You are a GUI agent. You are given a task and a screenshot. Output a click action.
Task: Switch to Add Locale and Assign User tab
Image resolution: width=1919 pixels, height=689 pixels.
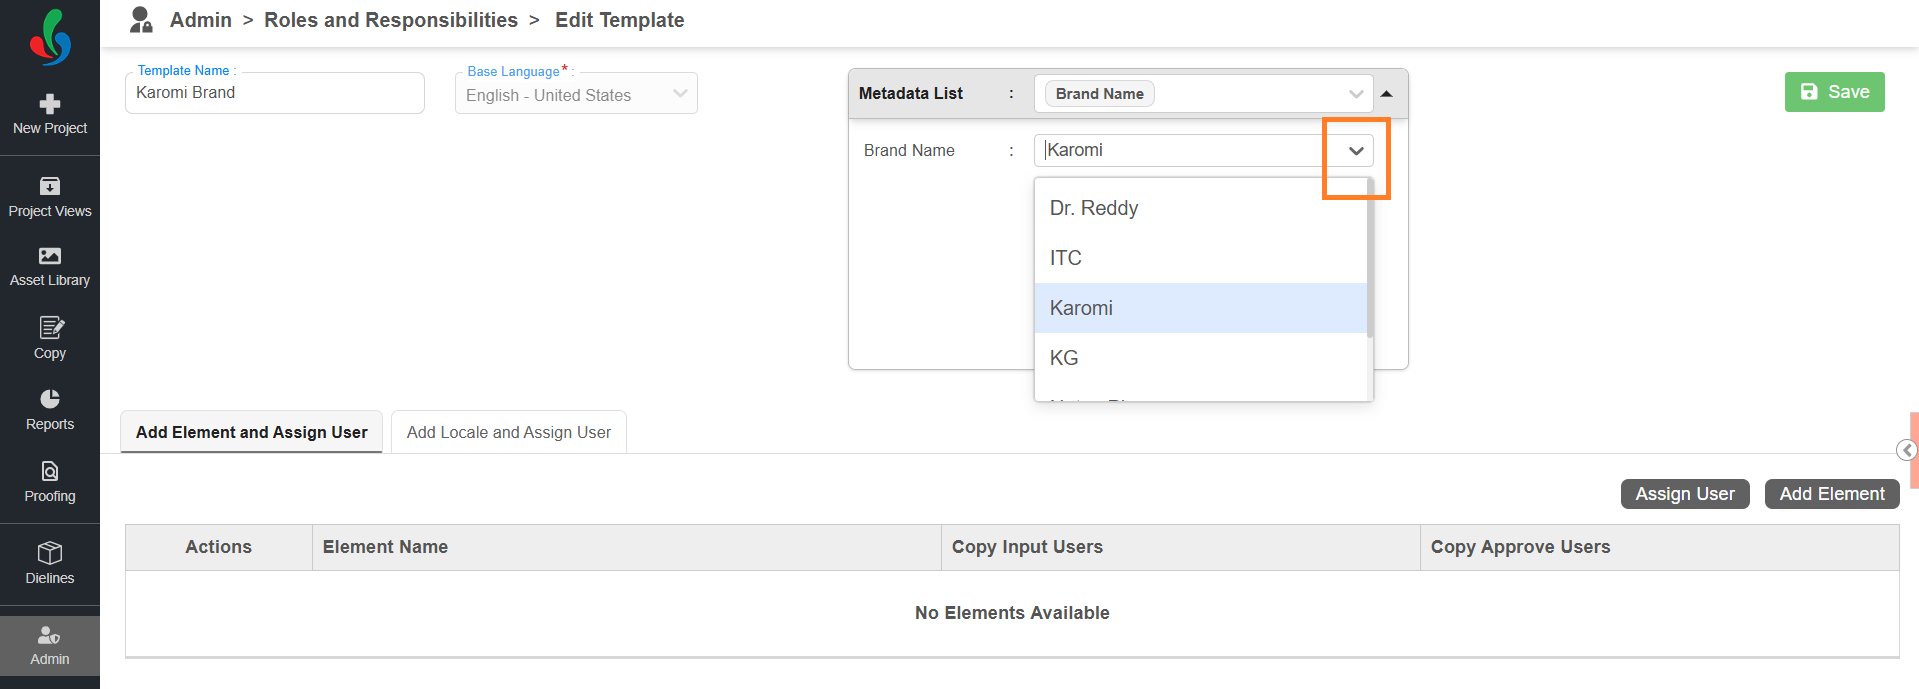508,432
